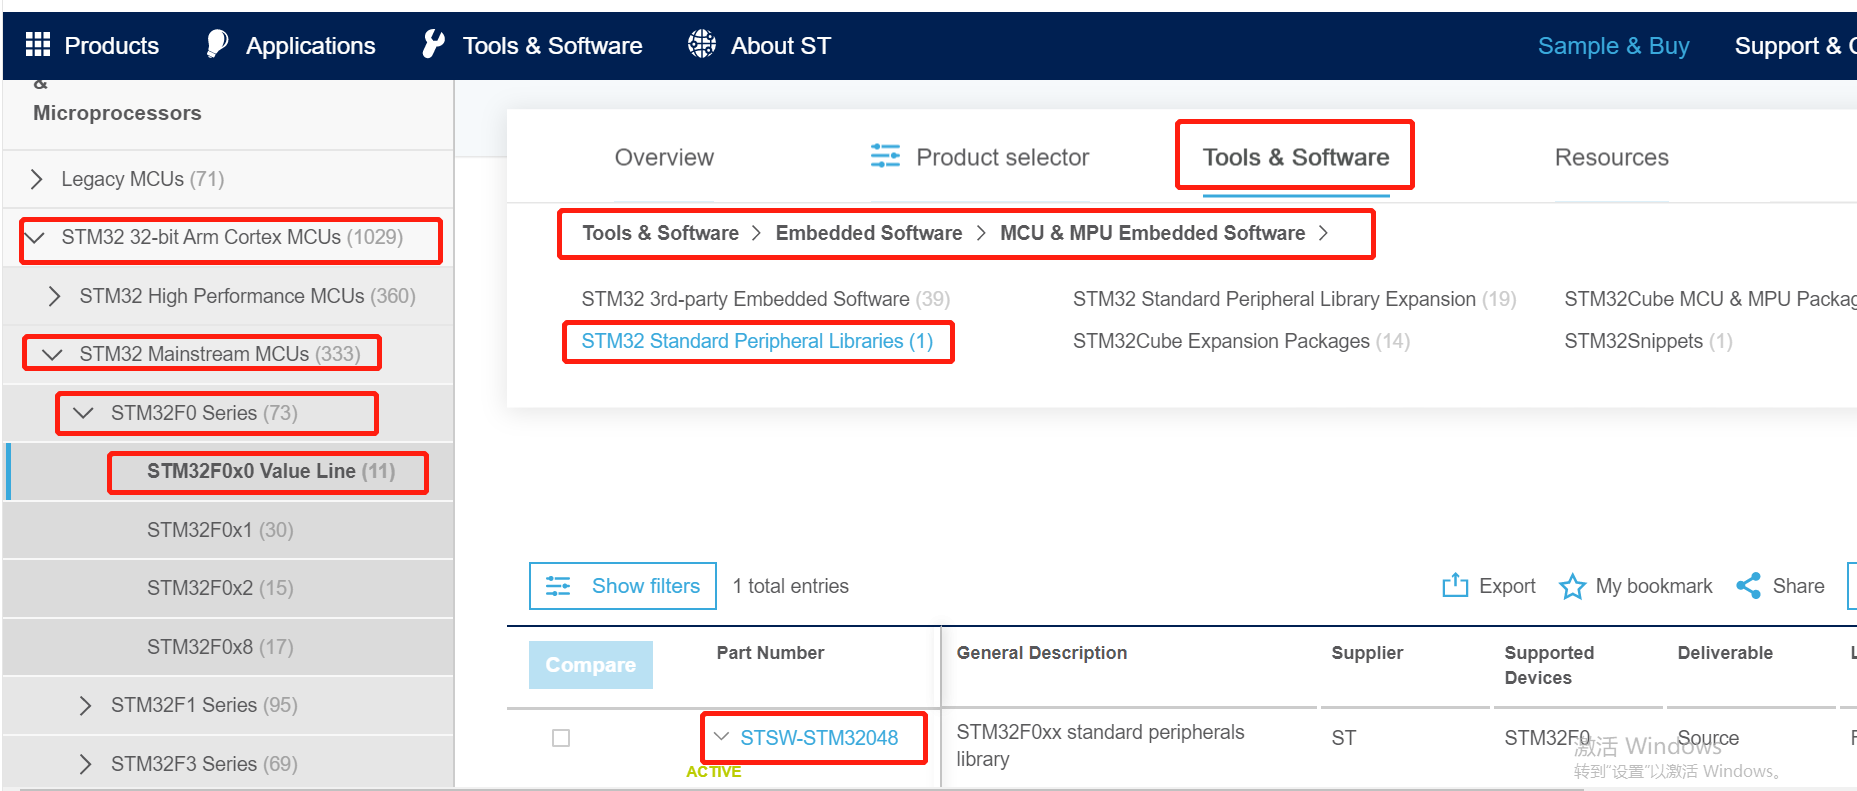Click the Tools & Software wrench icon
Image resolution: width=1857 pixels, height=791 pixels.
433,44
